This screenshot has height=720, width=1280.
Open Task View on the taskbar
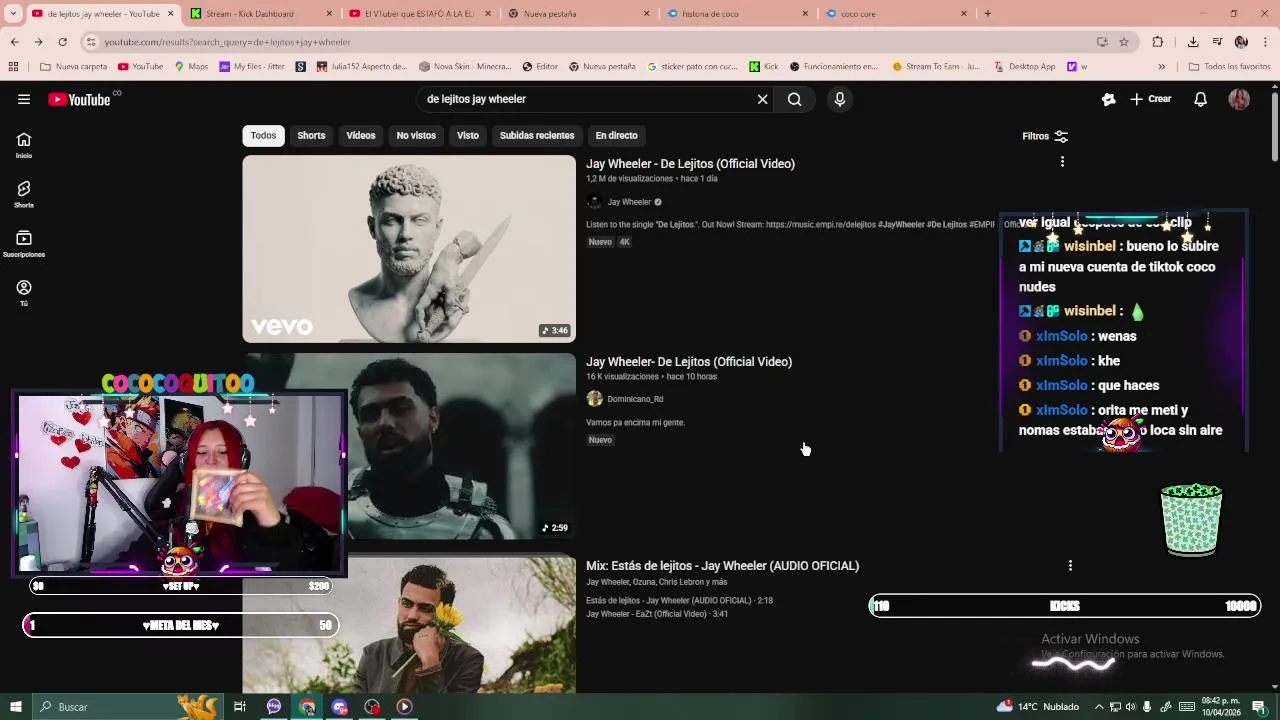240,707
